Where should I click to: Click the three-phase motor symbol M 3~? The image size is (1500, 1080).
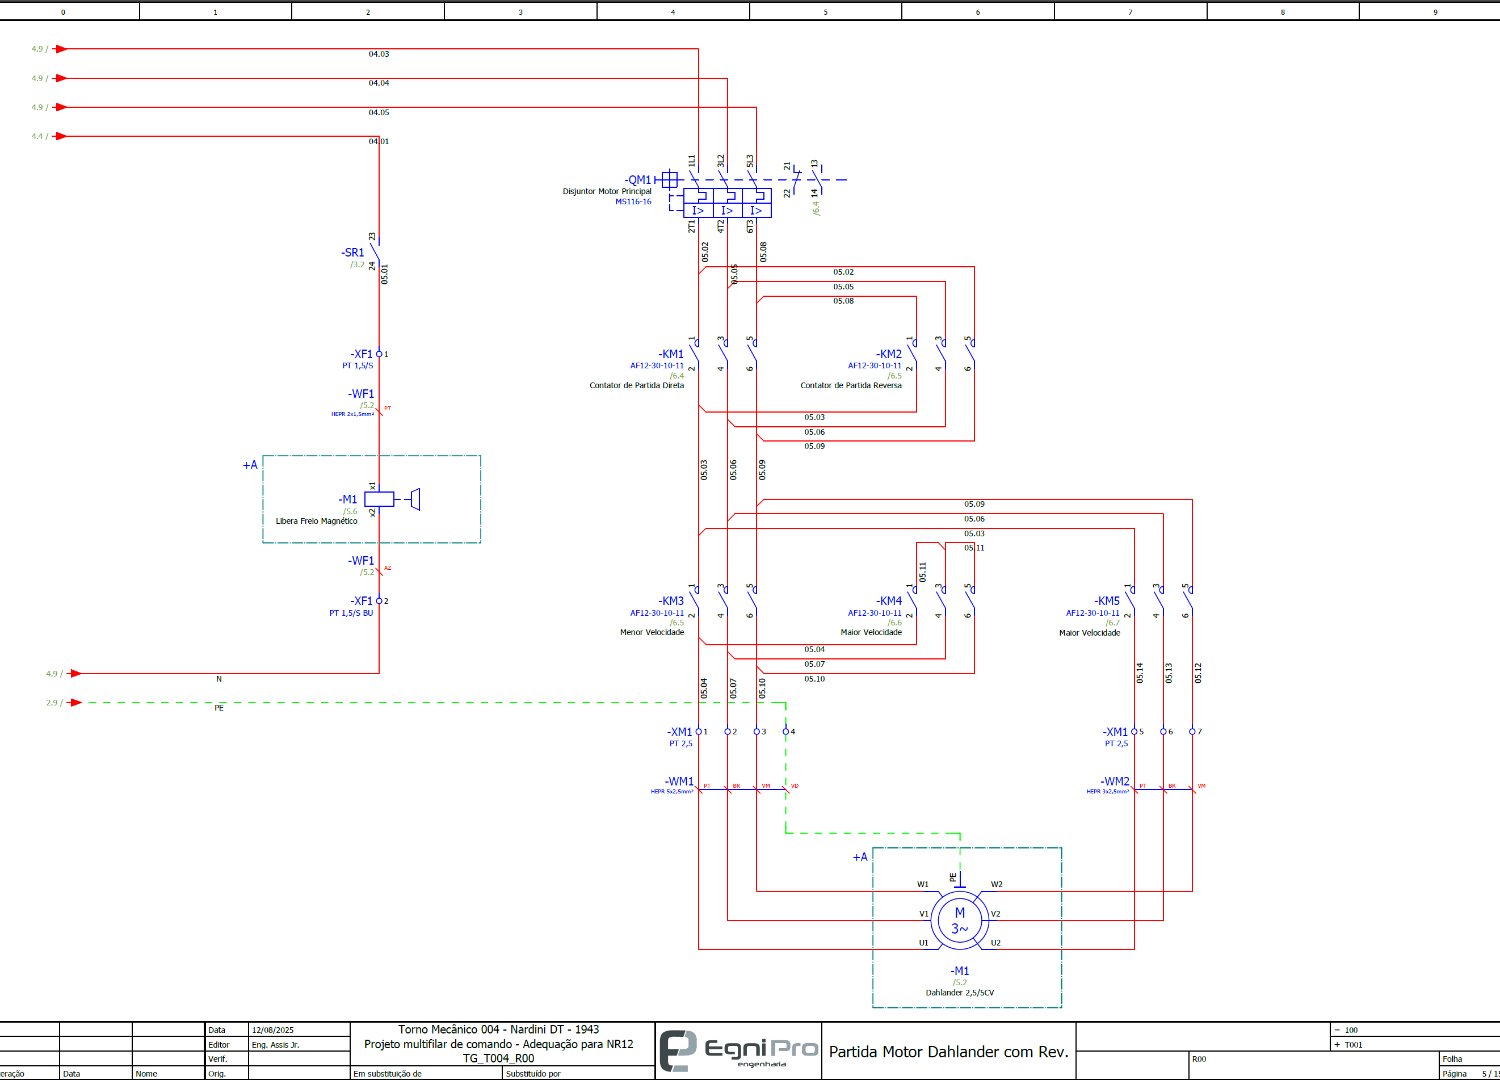(959, 920)
